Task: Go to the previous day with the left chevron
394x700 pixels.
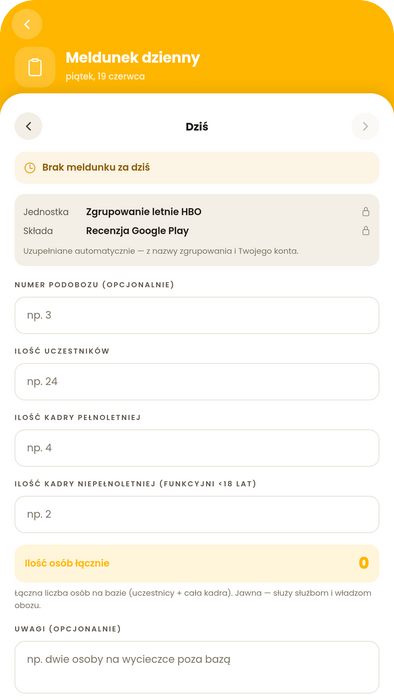Action: pos(29,126)
